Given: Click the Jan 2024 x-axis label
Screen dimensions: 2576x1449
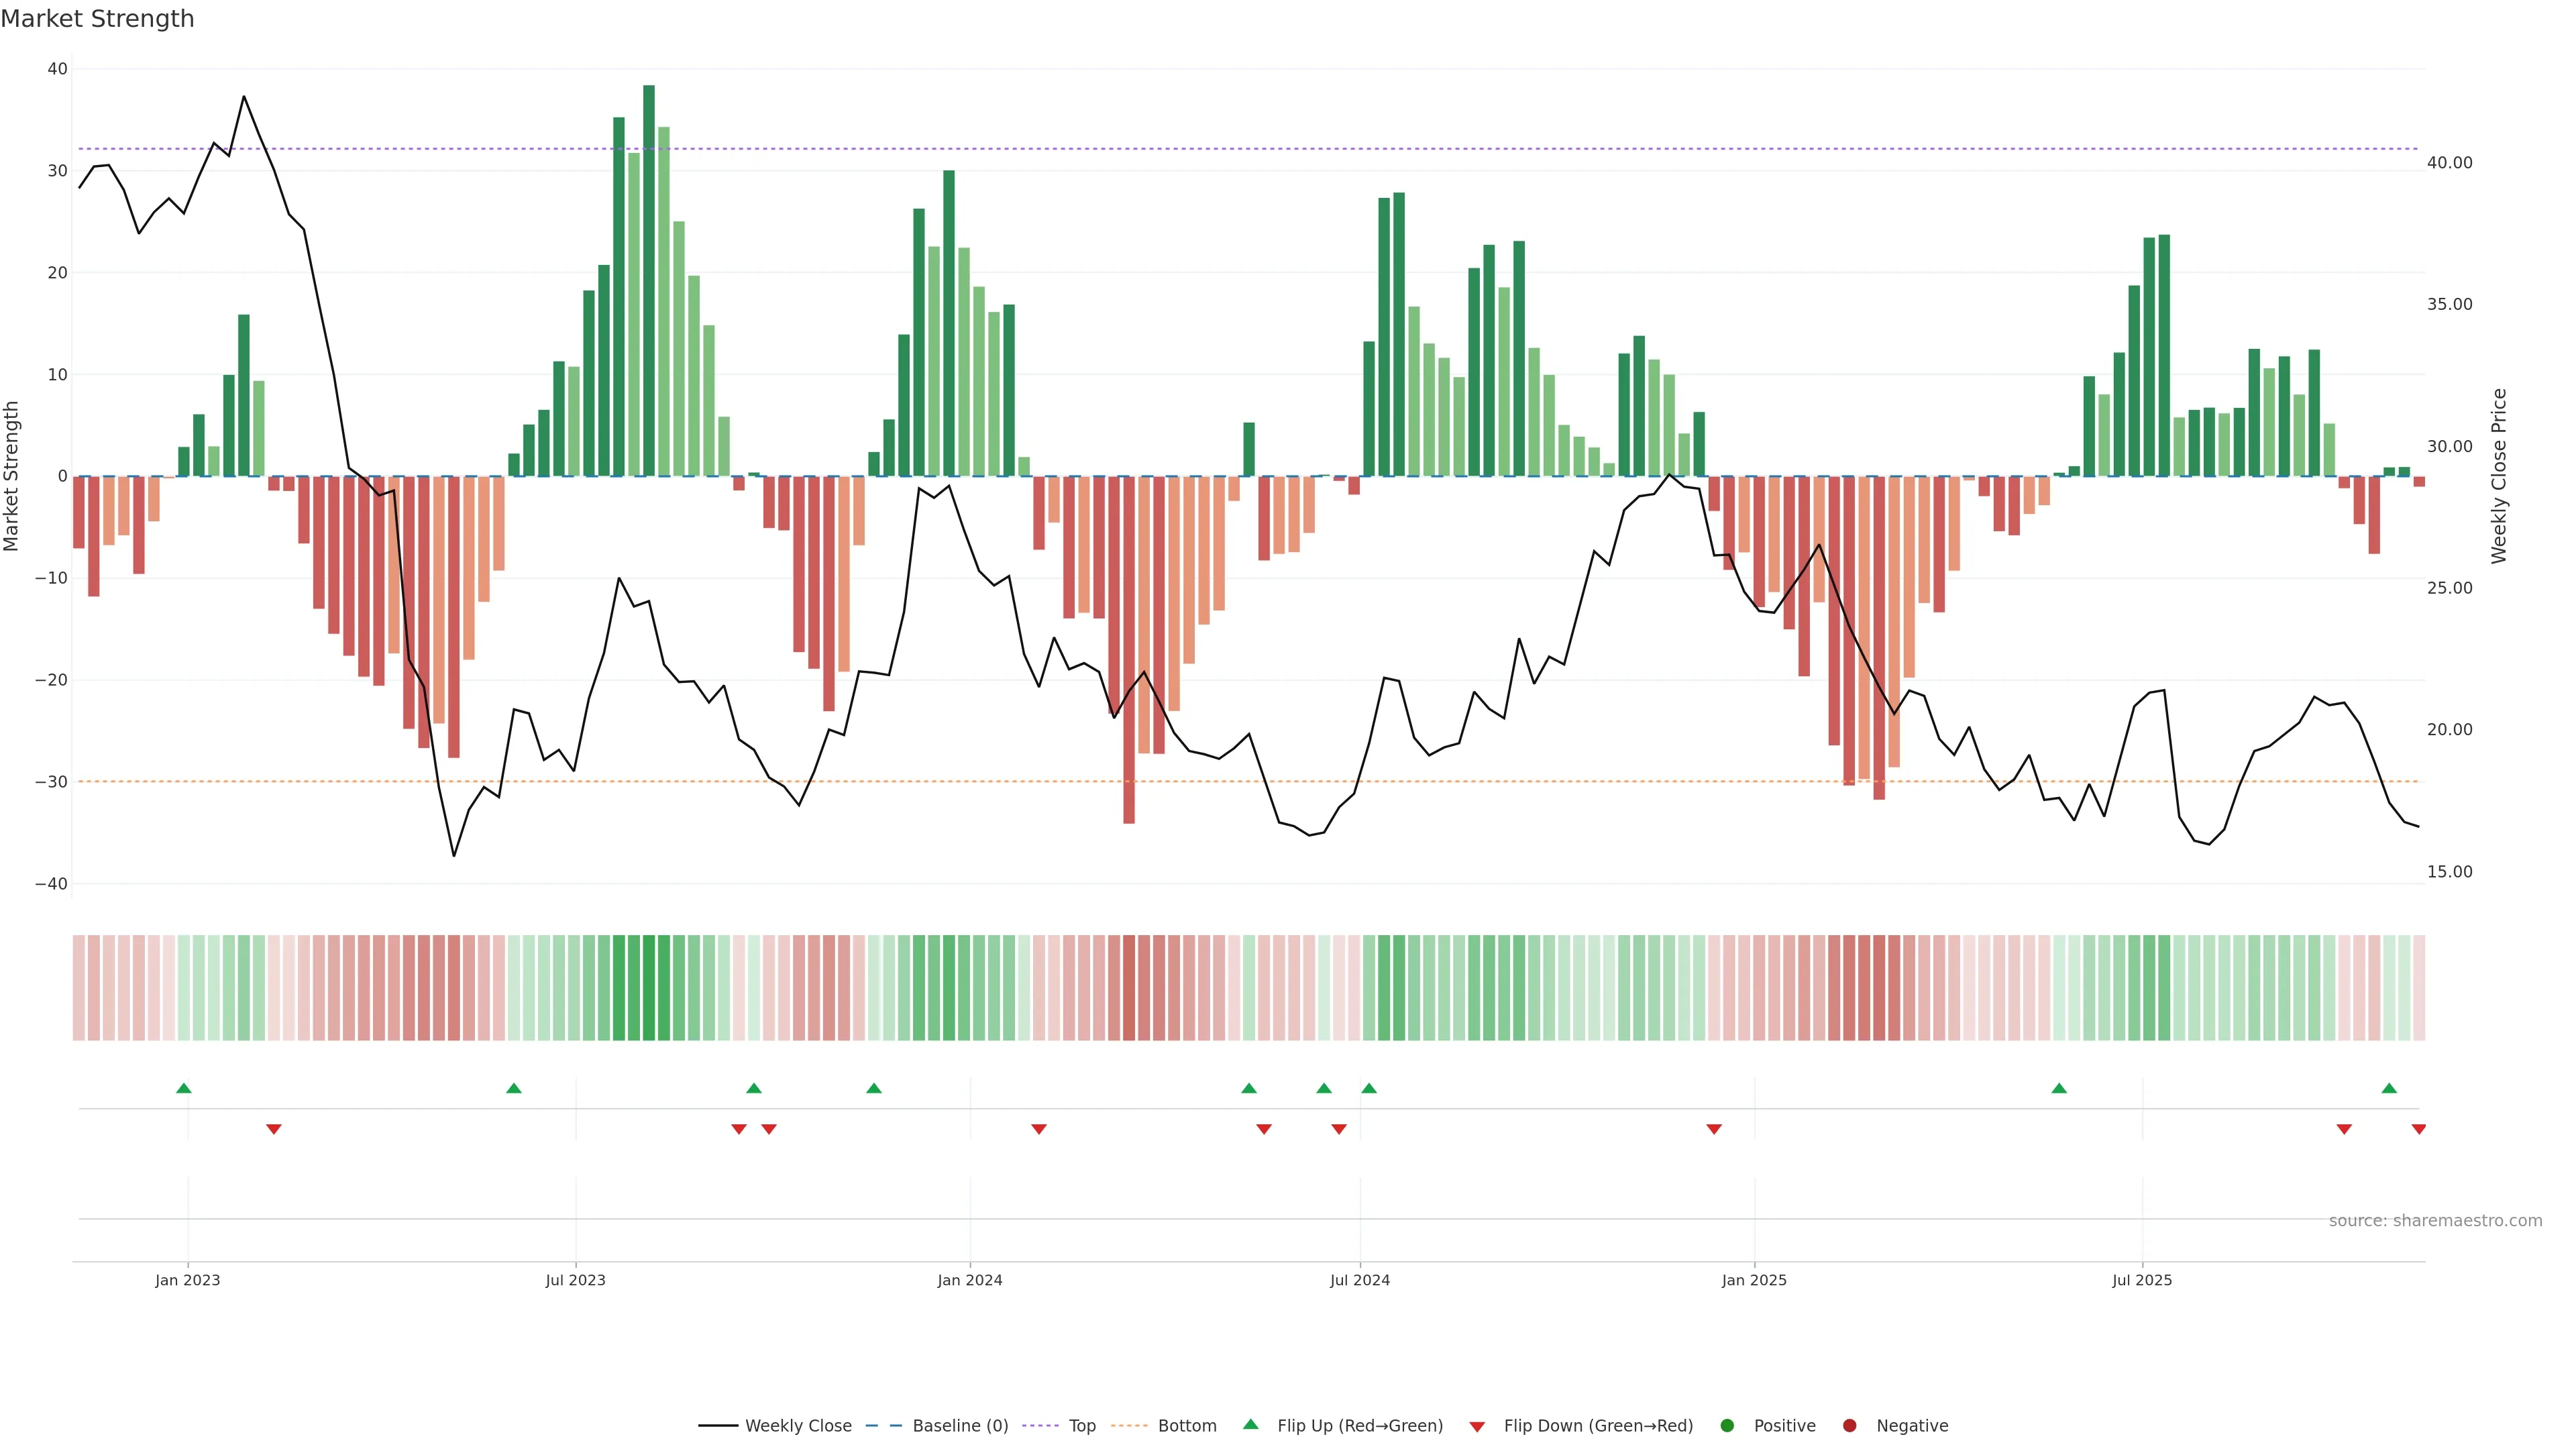Looking at the screenshot, I should click(x=969, y=1280).
